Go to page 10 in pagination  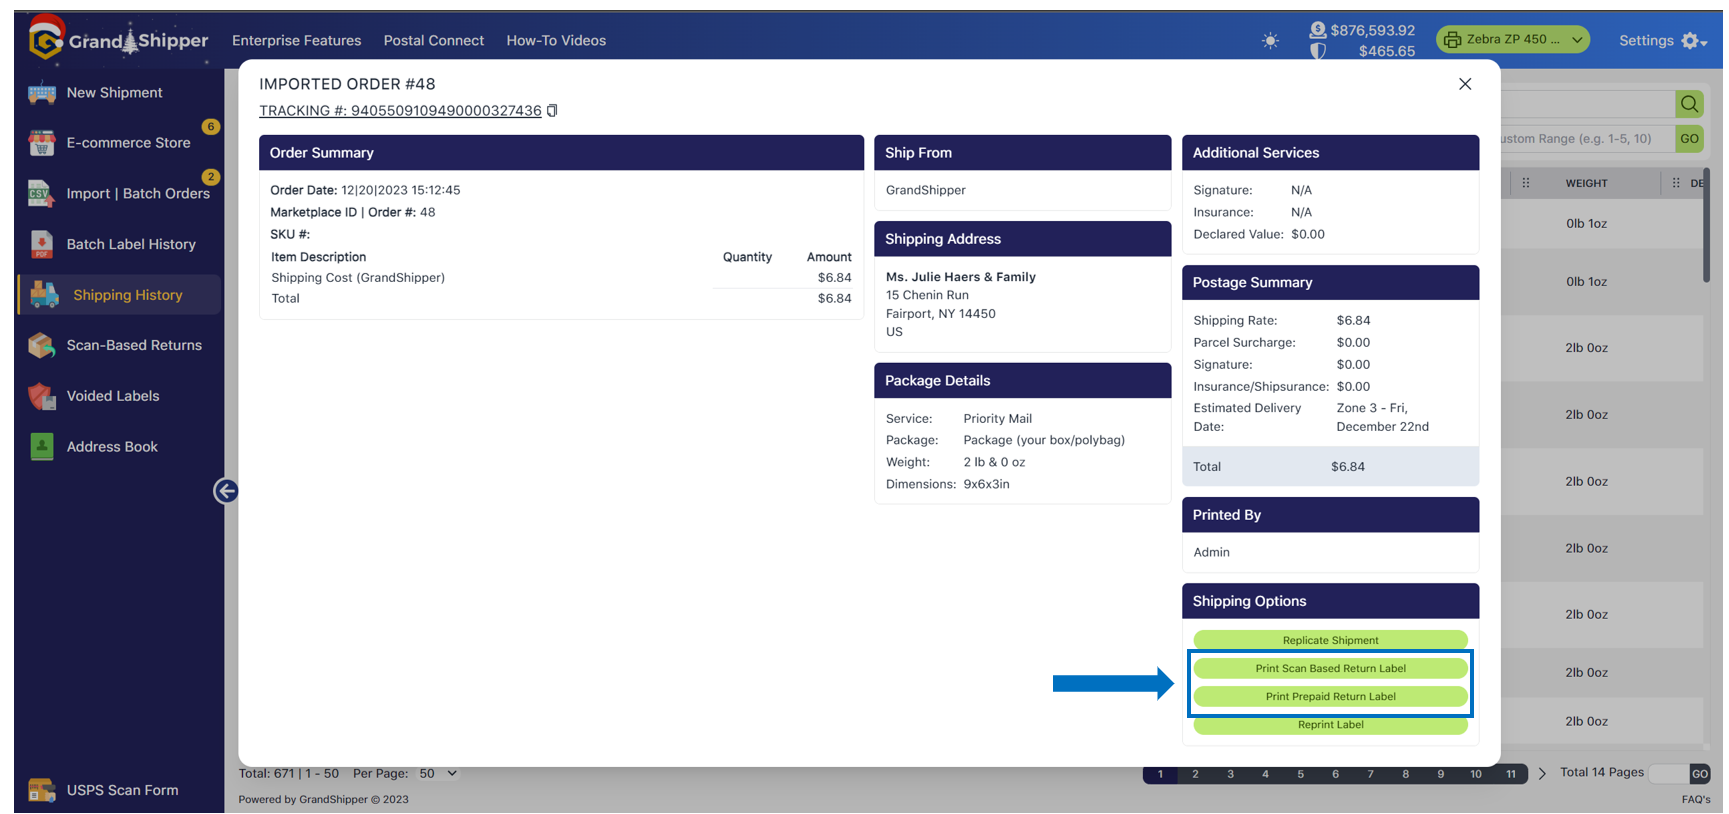(1476, 774)
